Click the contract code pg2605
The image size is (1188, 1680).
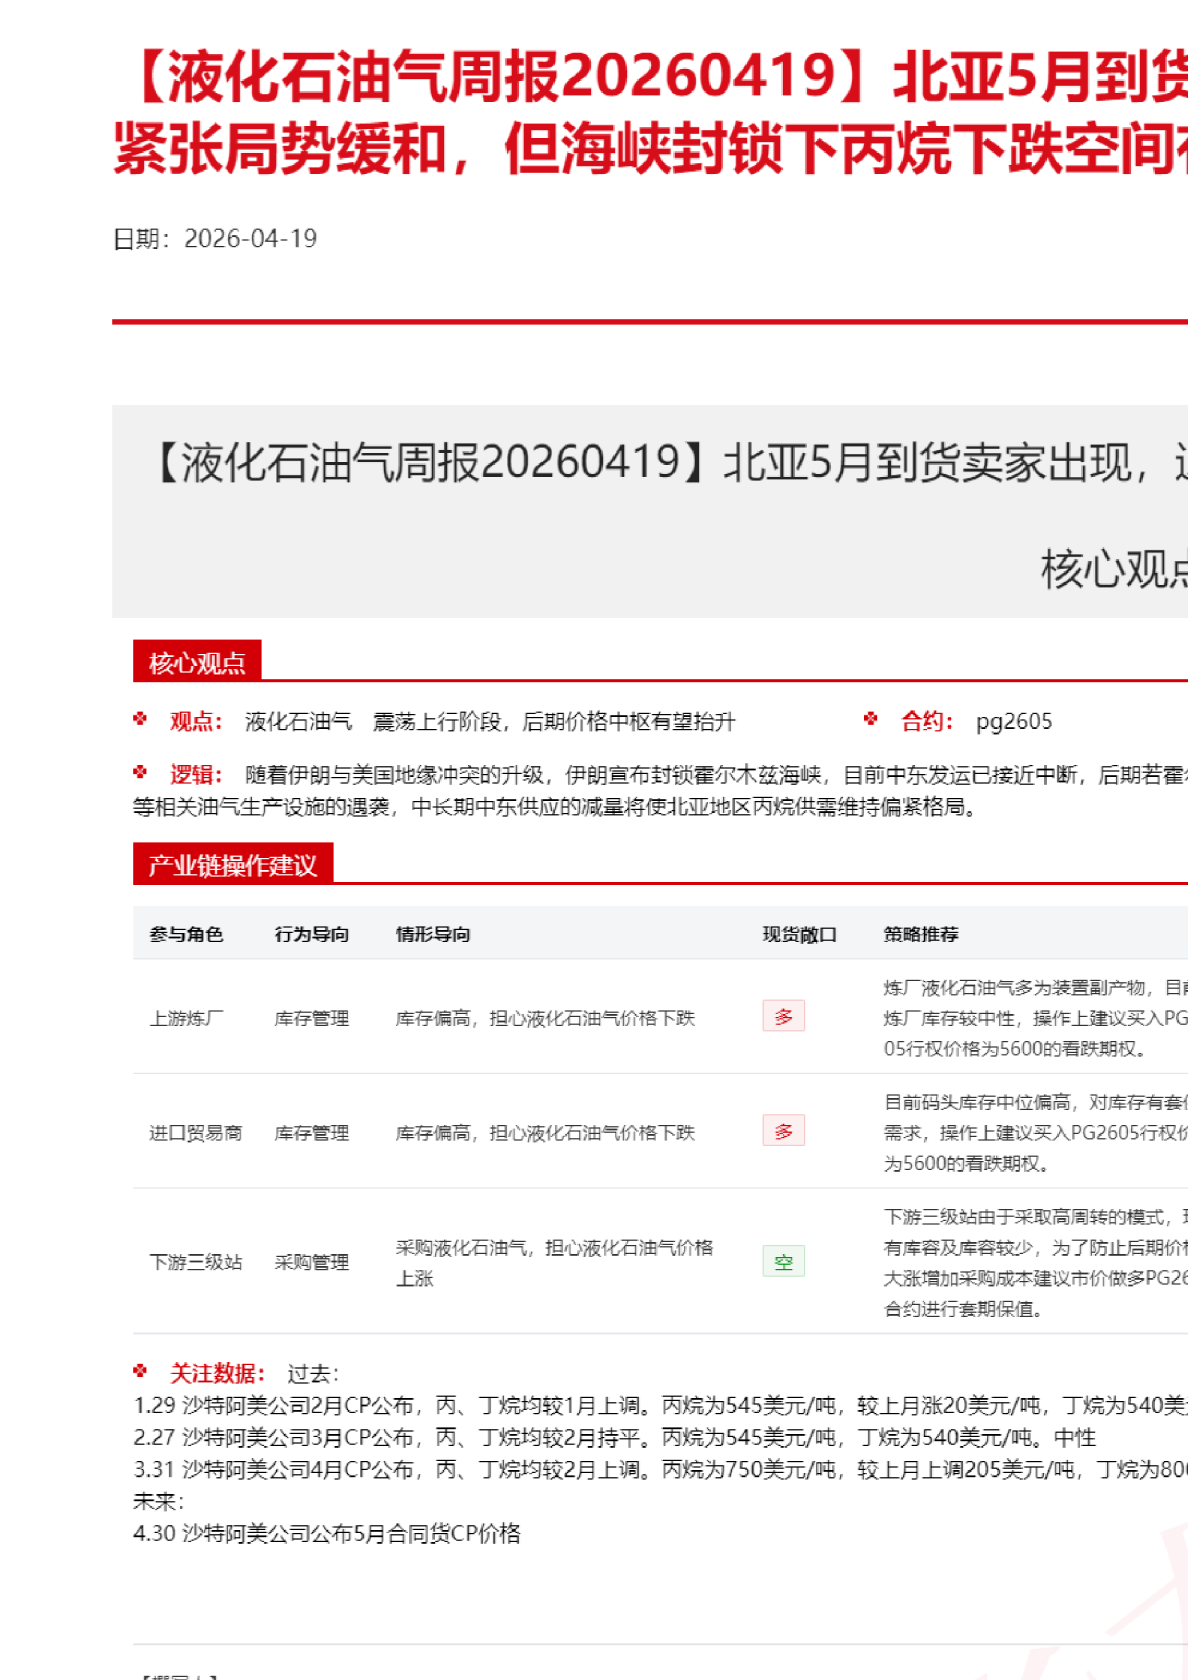(1014, 722)
